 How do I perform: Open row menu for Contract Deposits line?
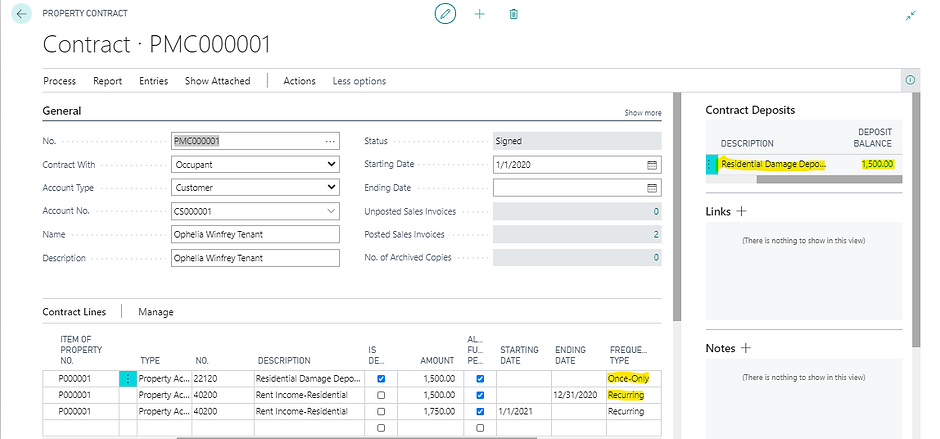[x=711, y=164]
